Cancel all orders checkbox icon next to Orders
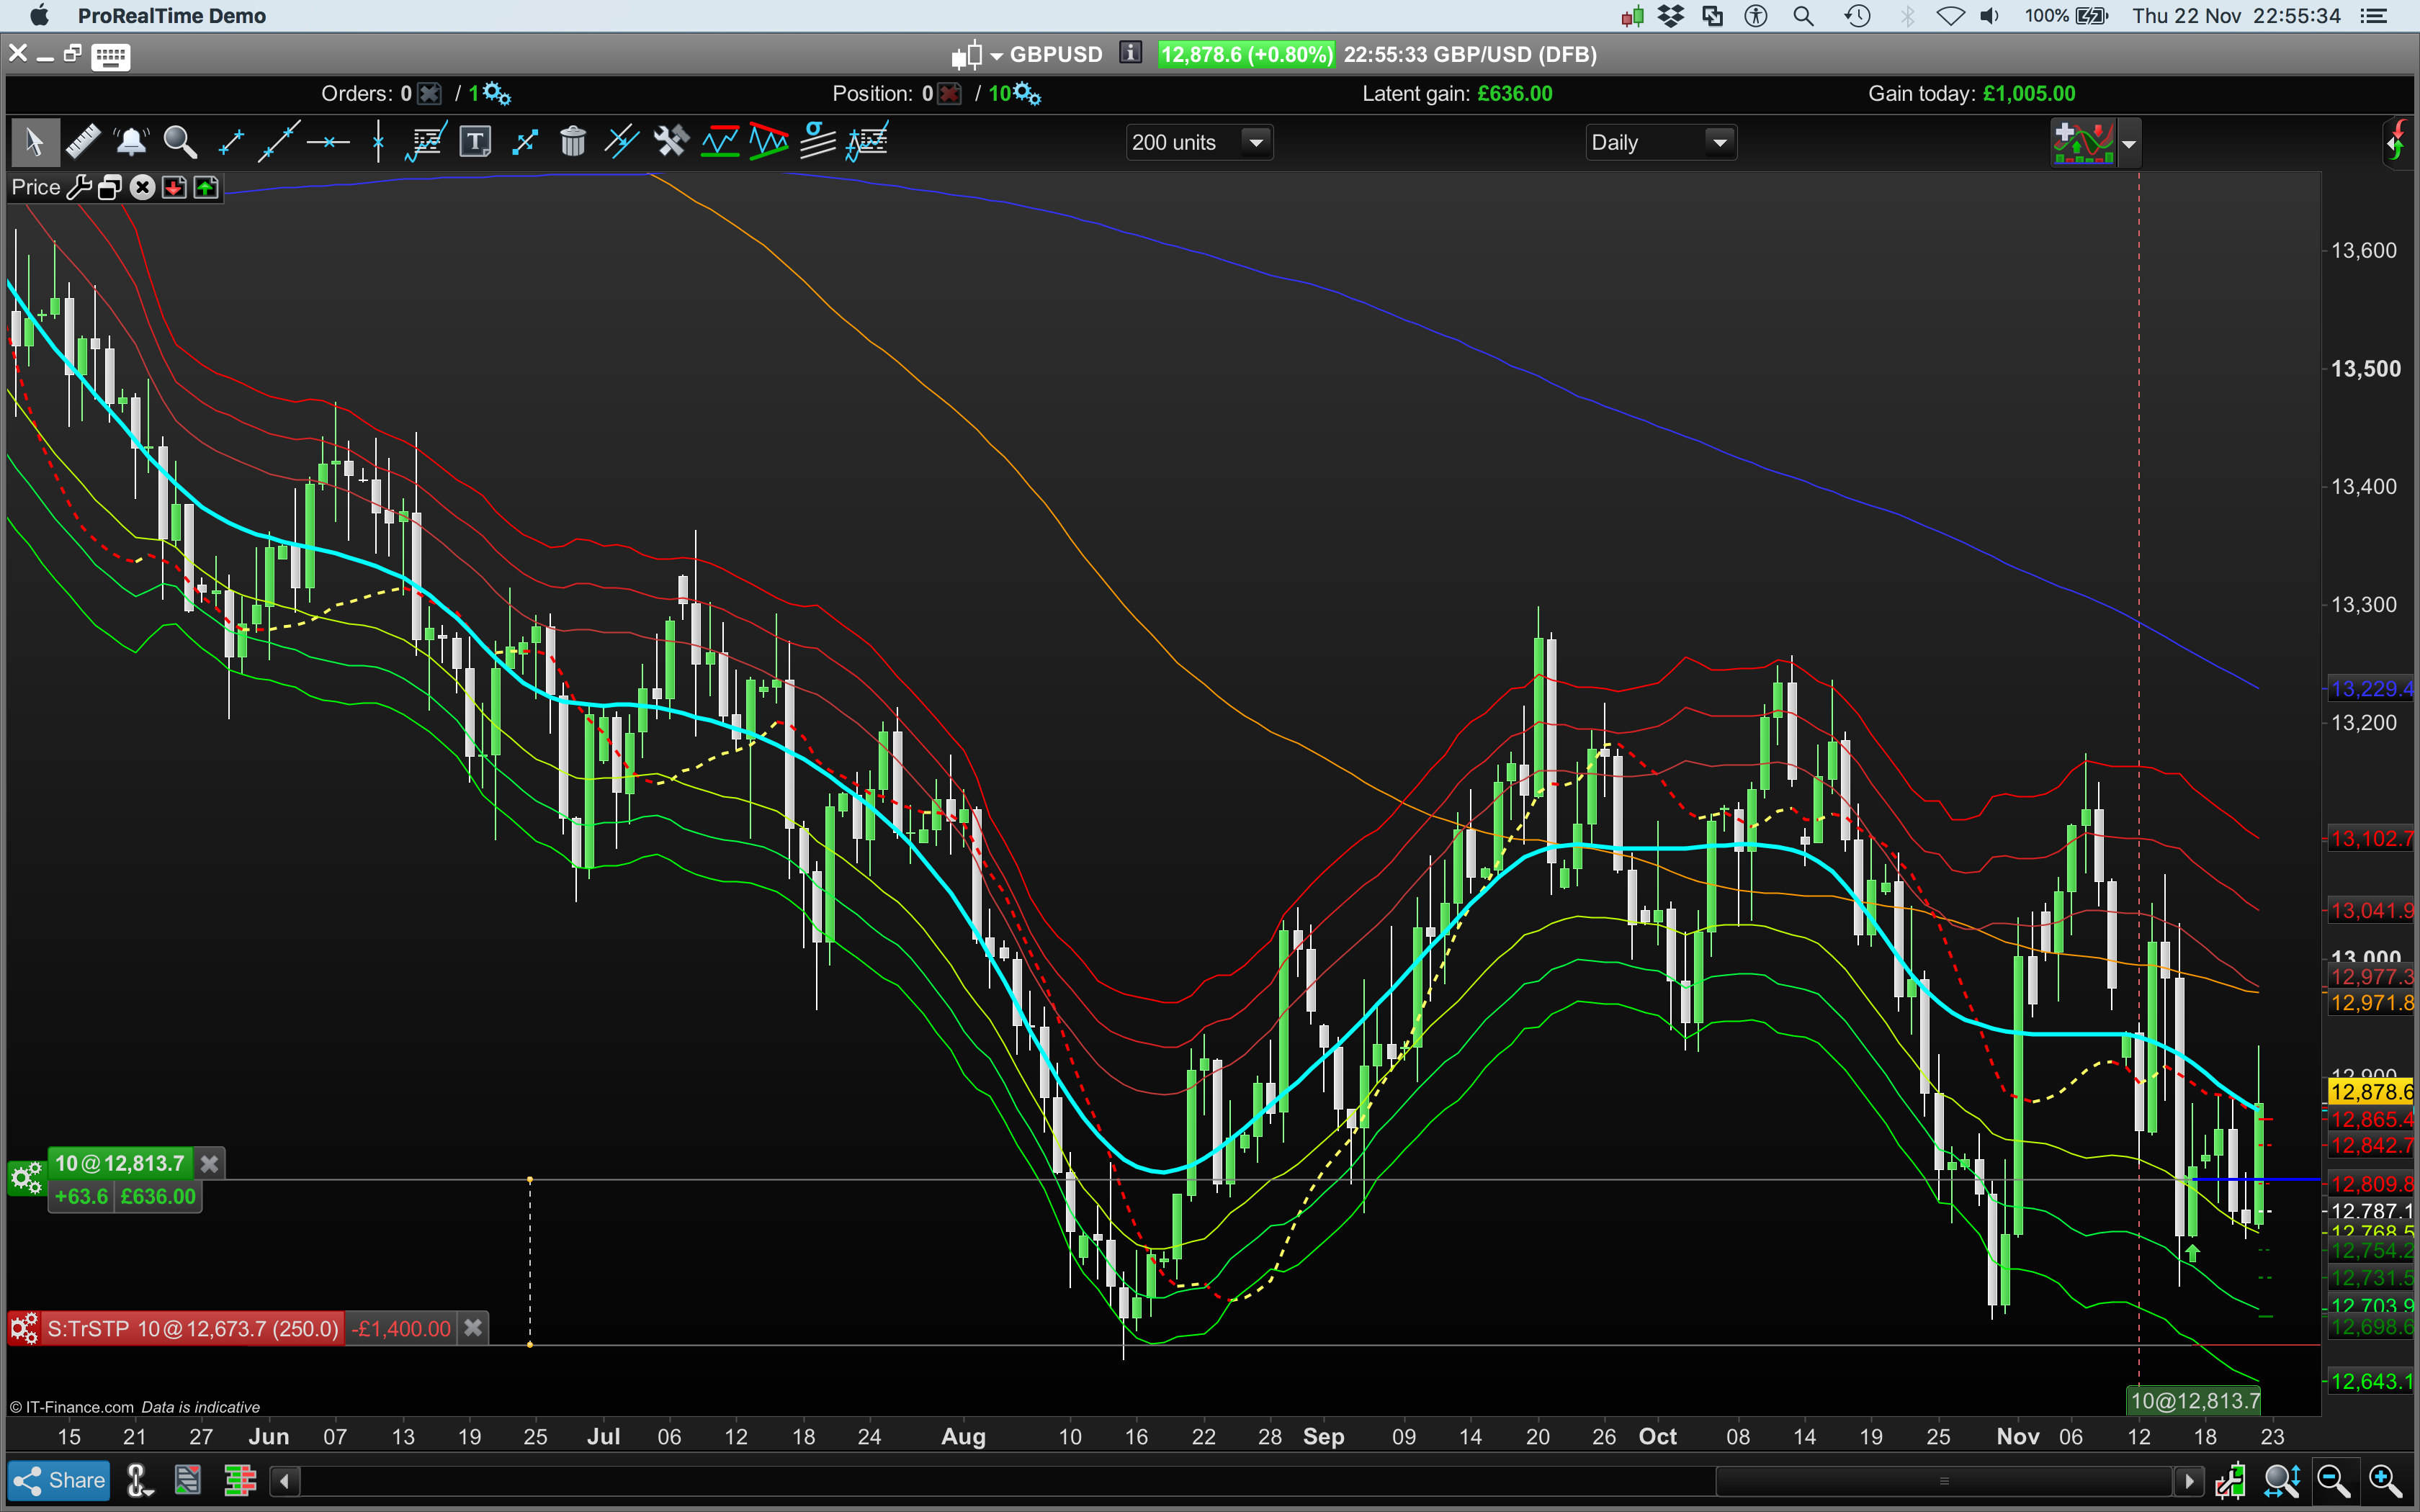 (x=429, y=94)
